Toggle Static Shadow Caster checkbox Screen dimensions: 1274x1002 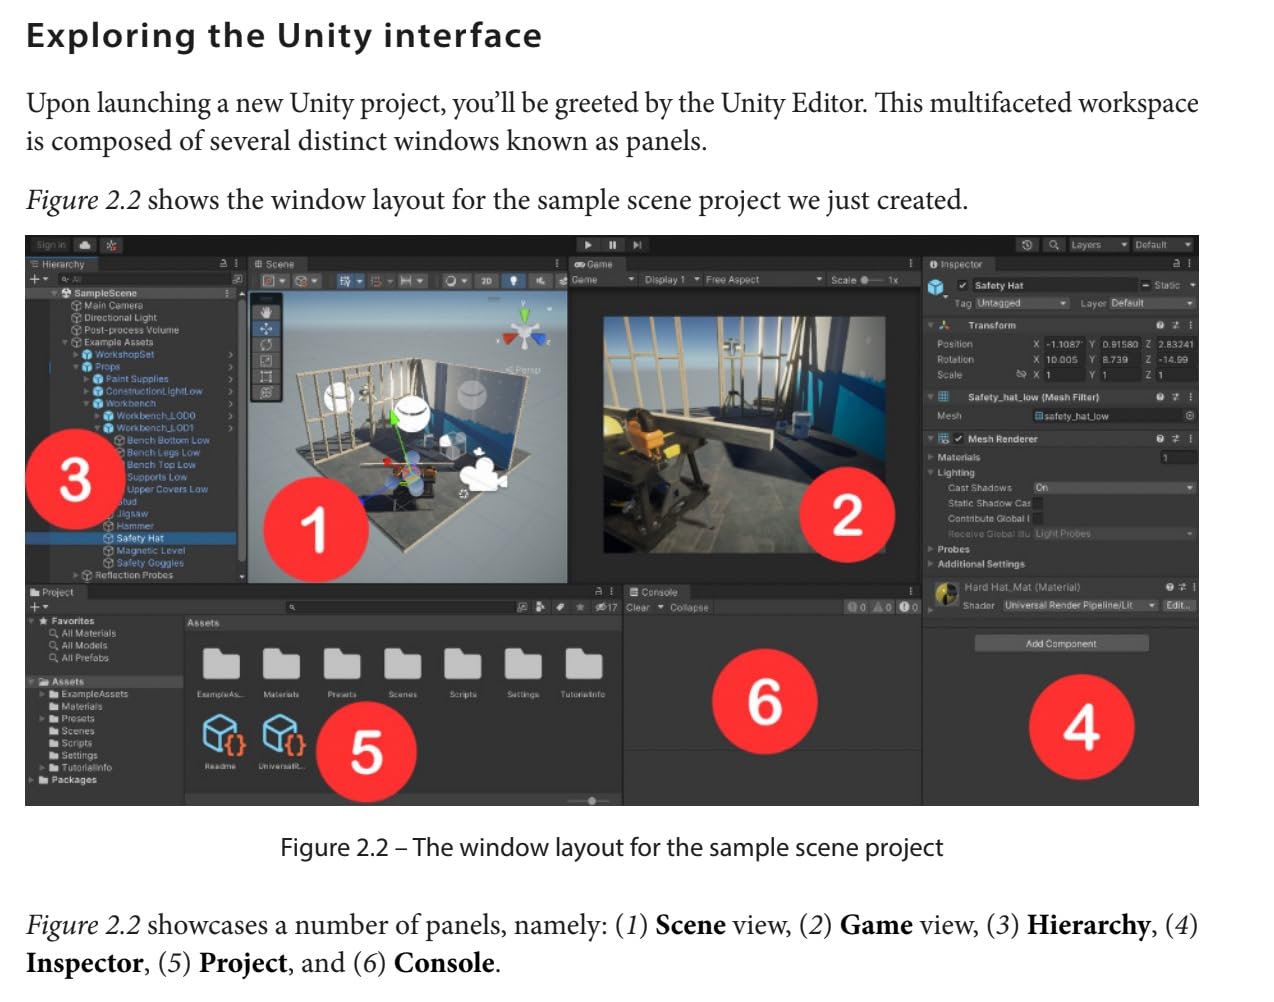pyautogui.click(x=1037, y=504)
